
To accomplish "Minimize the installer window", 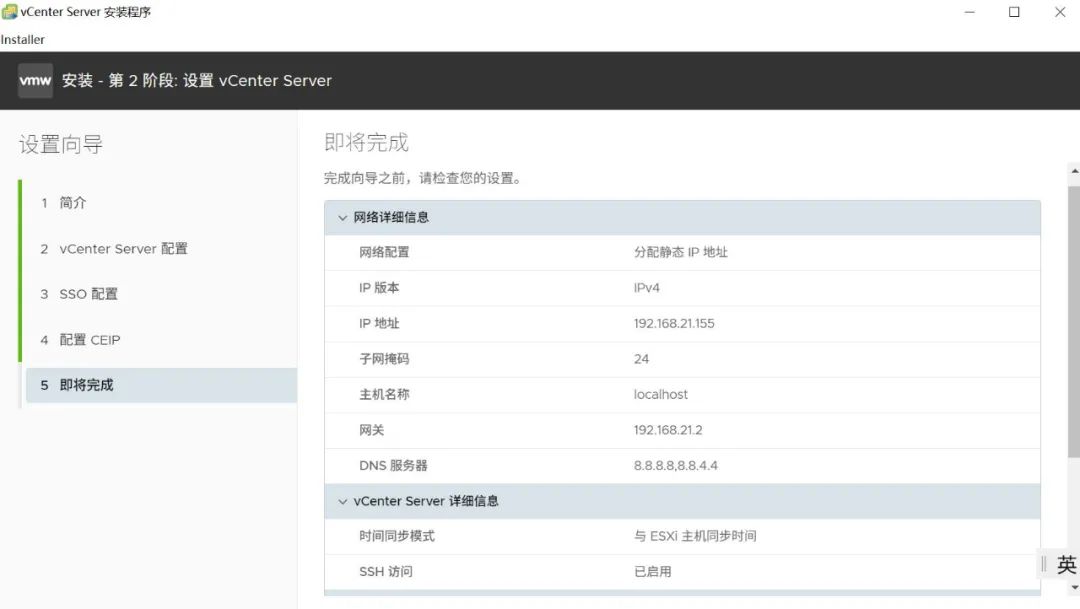I will 969,12.
